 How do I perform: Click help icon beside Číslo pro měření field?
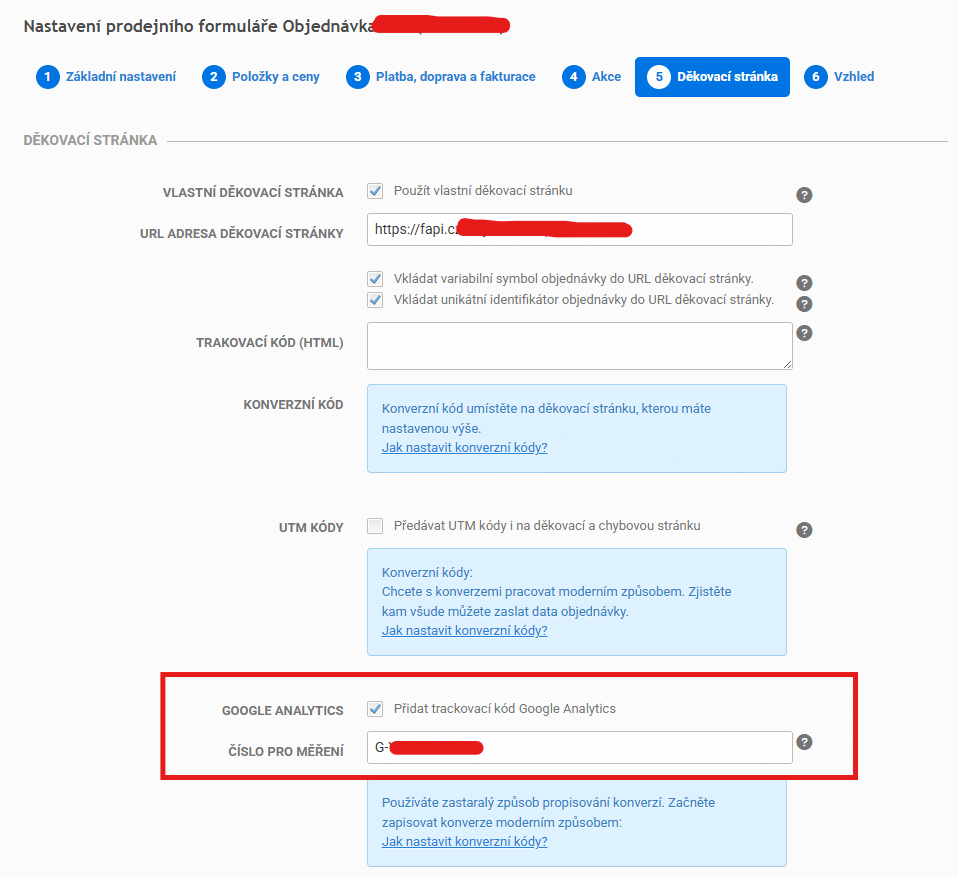coord(804,742)
